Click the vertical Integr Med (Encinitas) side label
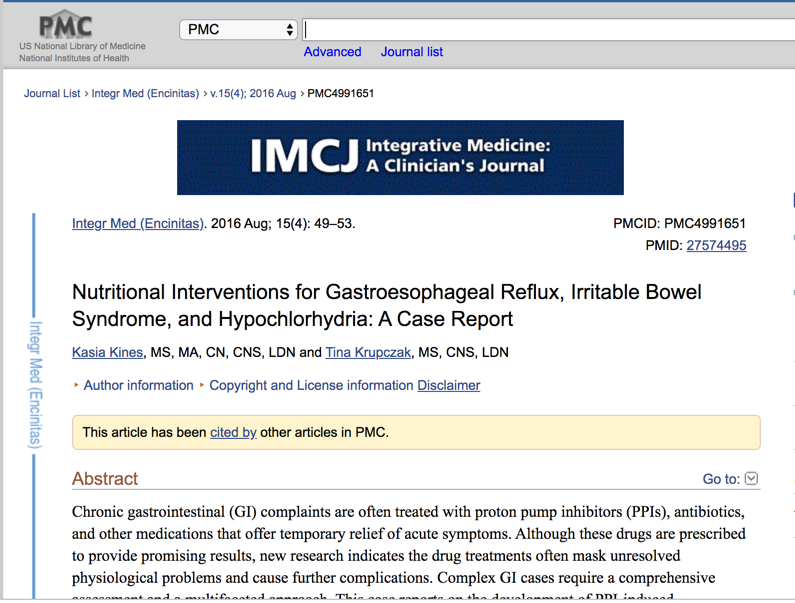The width and height of the screenshot is (795, 603). pyautogui.click(x=35, y=384)
